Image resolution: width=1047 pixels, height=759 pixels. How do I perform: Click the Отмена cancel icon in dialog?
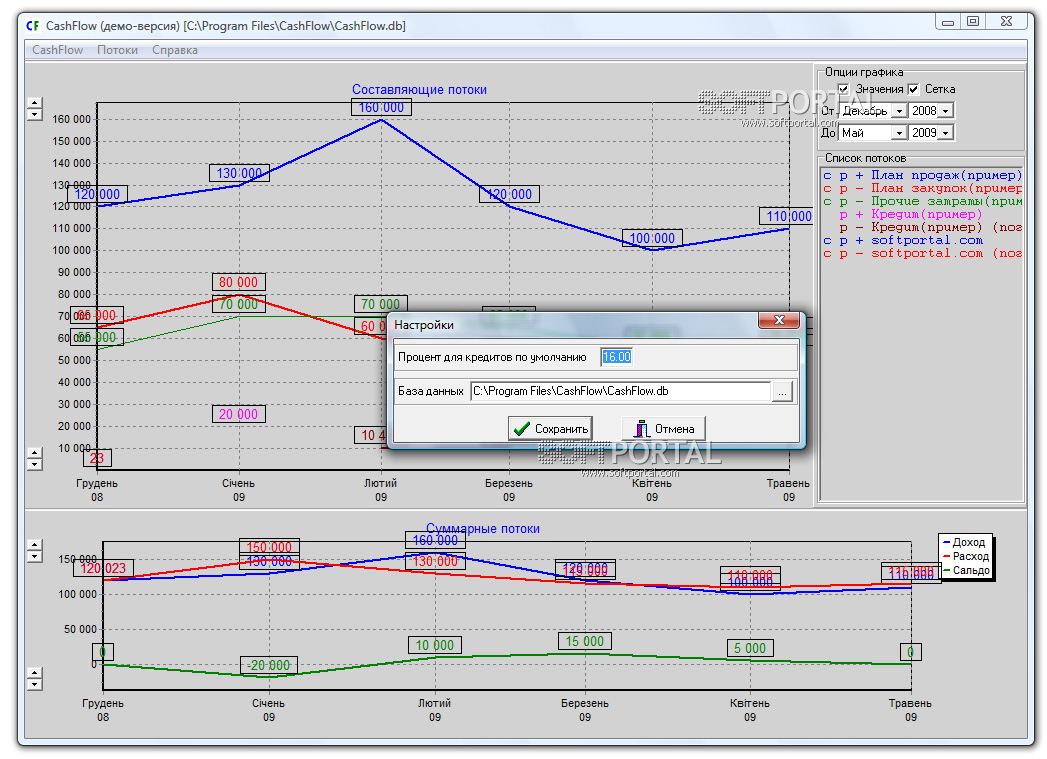tap(641, 429)
